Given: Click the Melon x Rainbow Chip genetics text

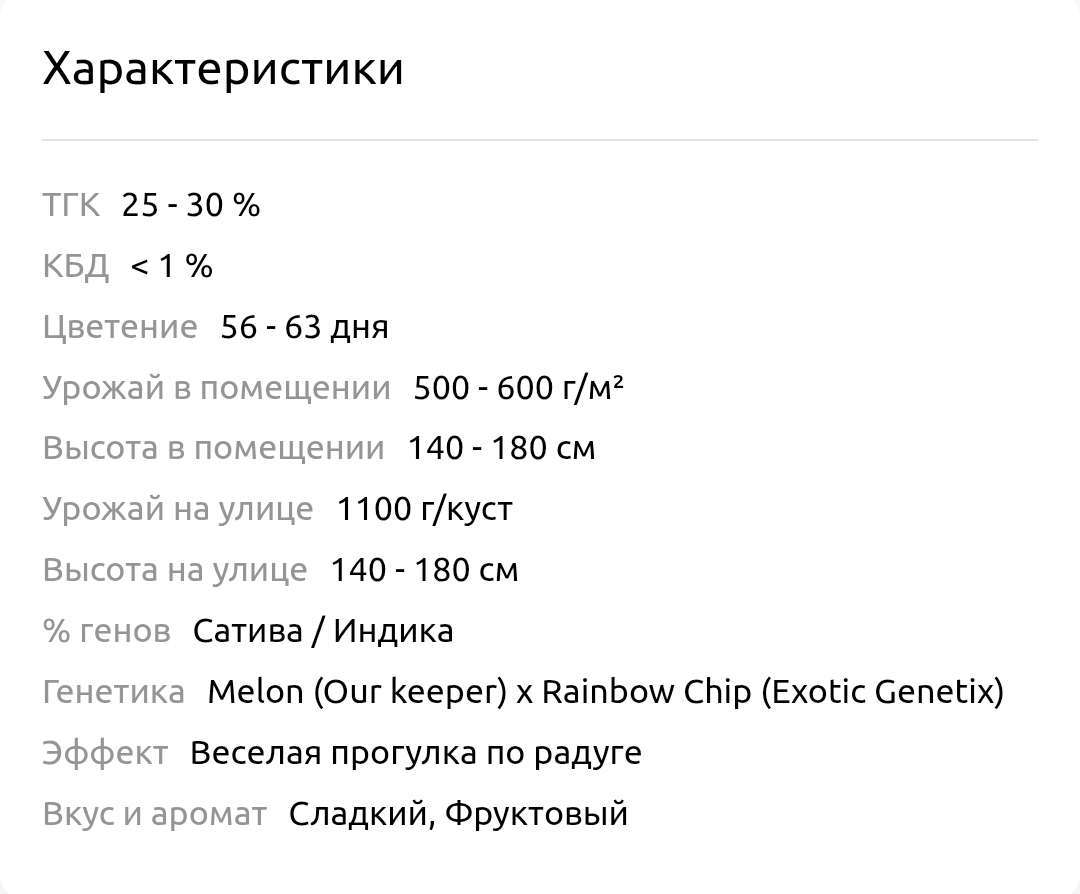Looking at the screenshot, I should (605, 692).
